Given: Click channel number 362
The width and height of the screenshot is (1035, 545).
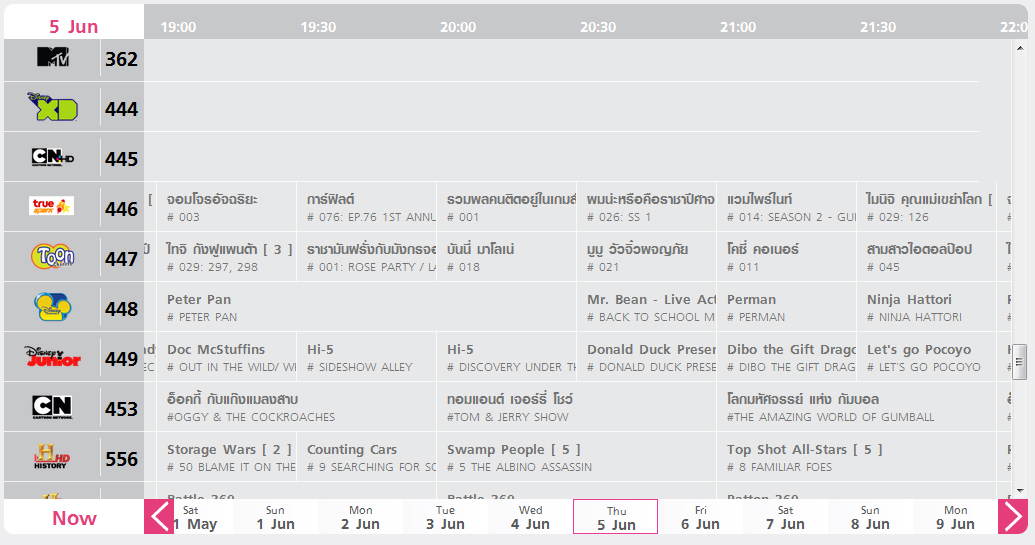Looking at the screenshot, I should point(121,59).
